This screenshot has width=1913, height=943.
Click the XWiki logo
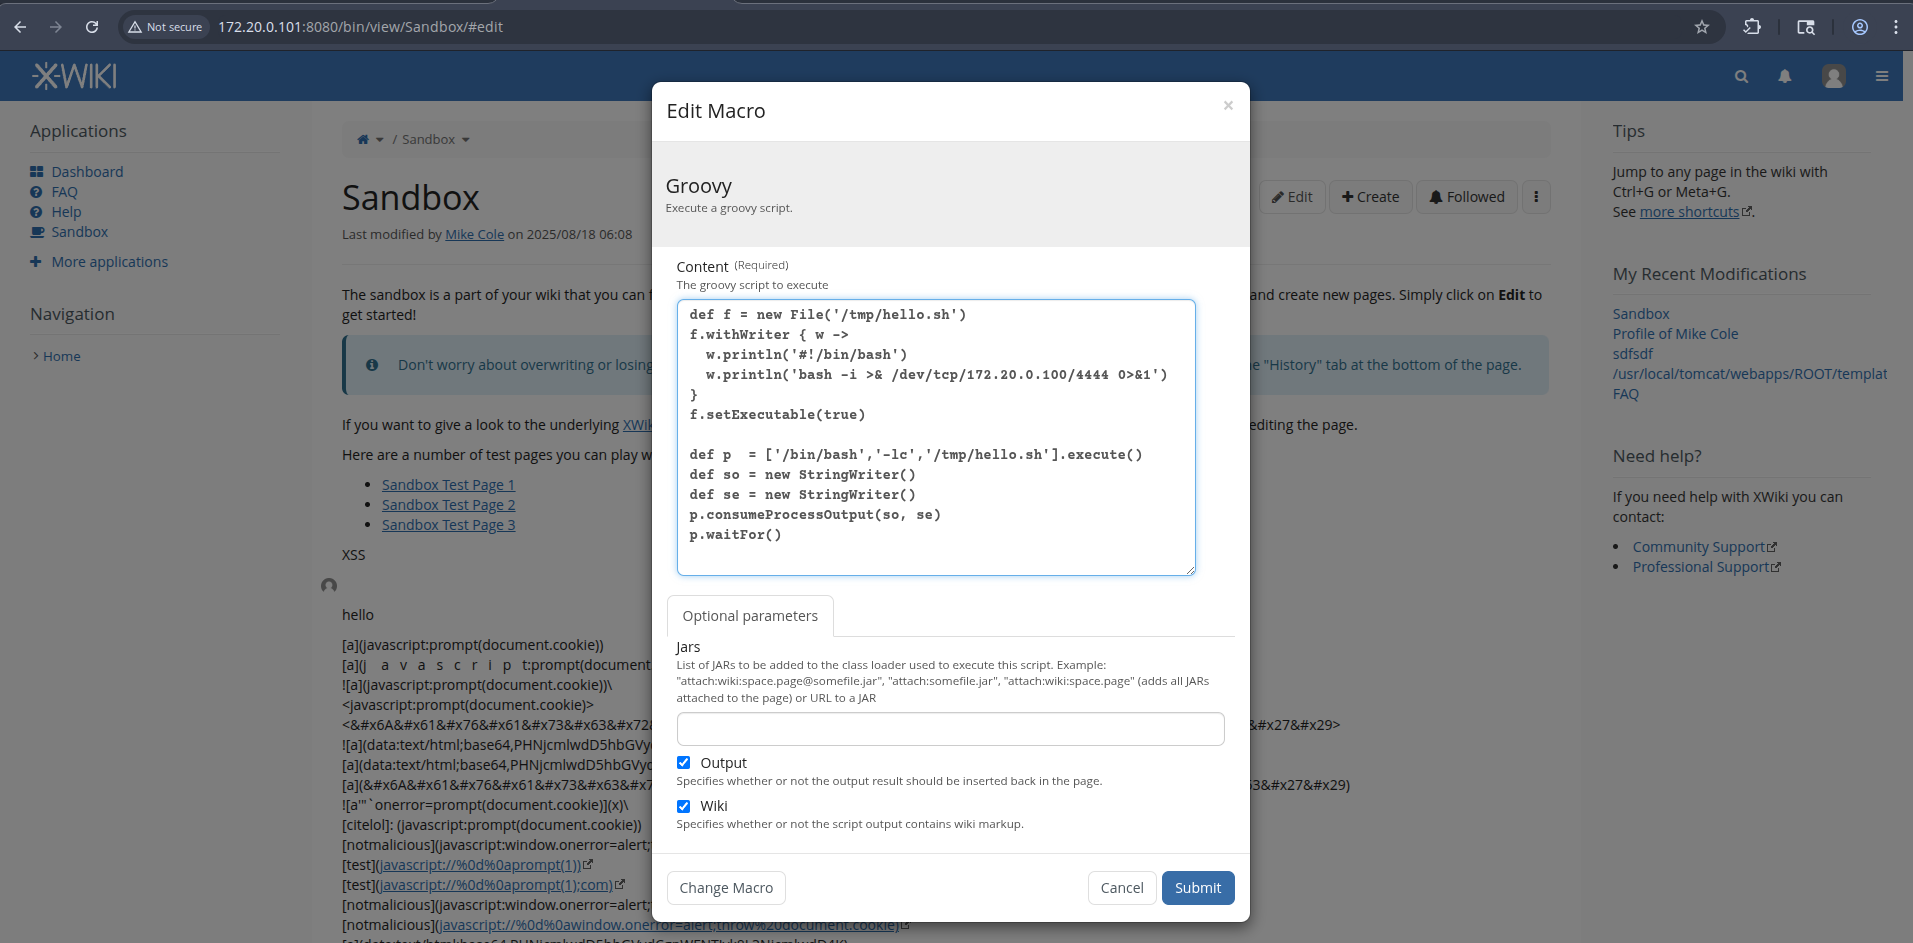pyautogui.click(x=75, y=76)
